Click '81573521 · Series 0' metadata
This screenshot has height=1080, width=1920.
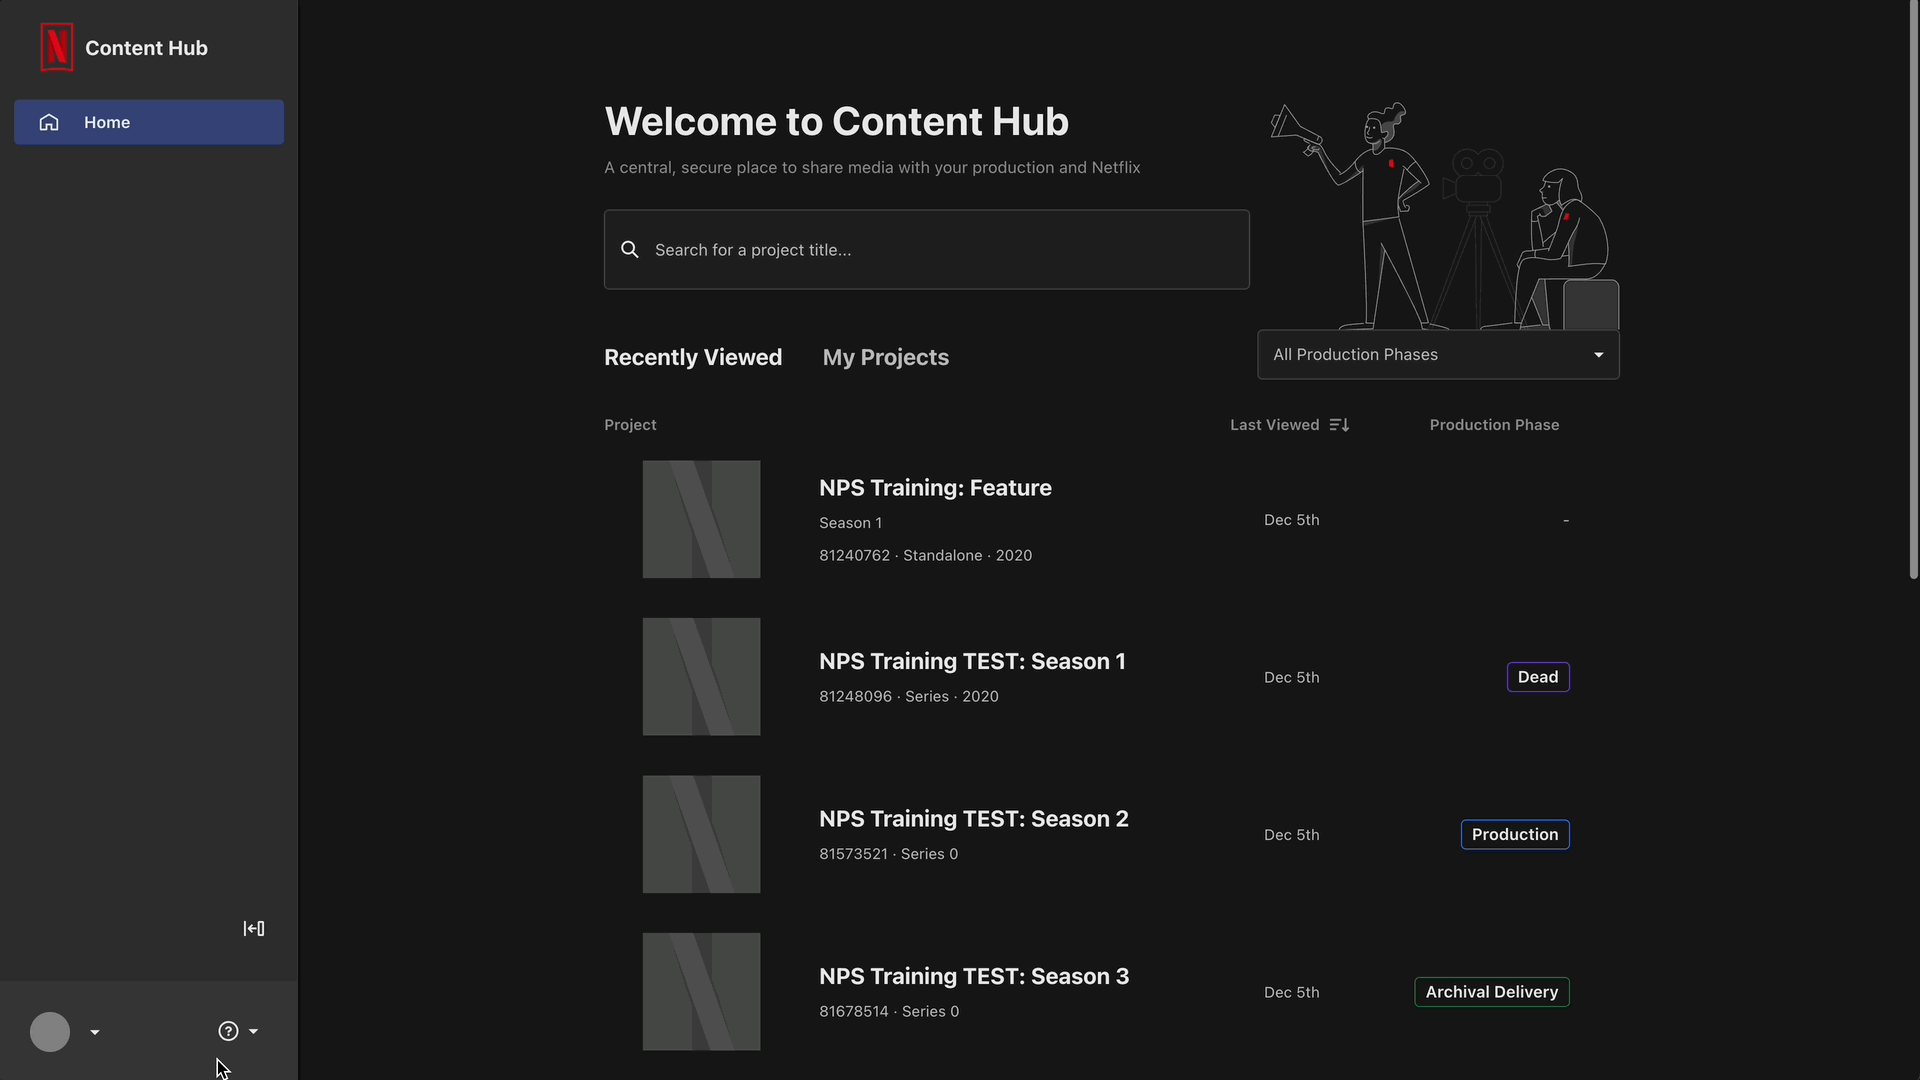pyautogui.click(x=888, y=854)
